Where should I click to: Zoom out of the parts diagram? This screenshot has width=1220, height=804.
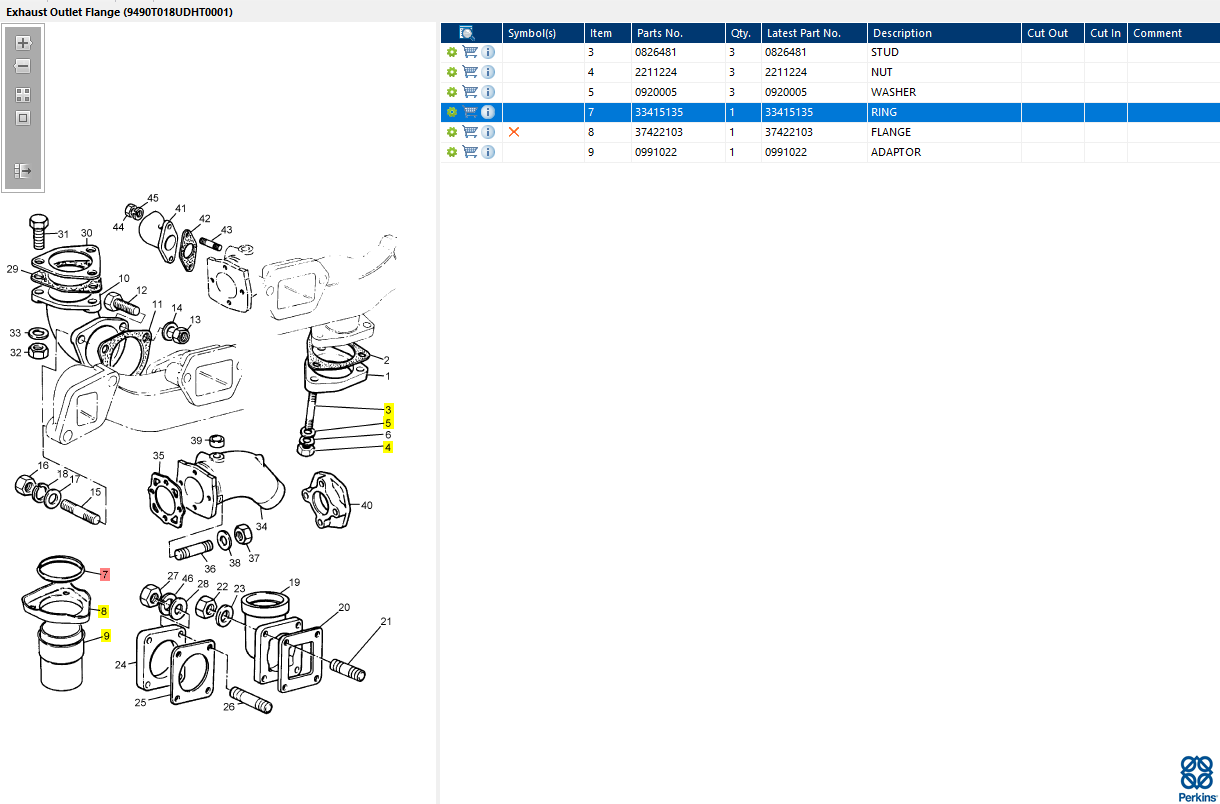point(23,66)
